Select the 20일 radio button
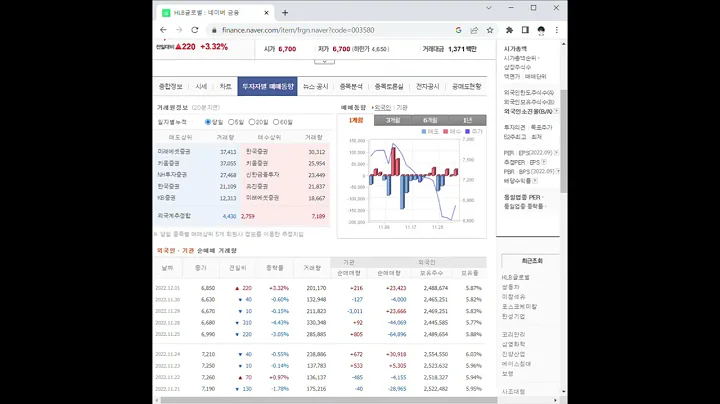 pyautogui.click(x=252, y=122)
